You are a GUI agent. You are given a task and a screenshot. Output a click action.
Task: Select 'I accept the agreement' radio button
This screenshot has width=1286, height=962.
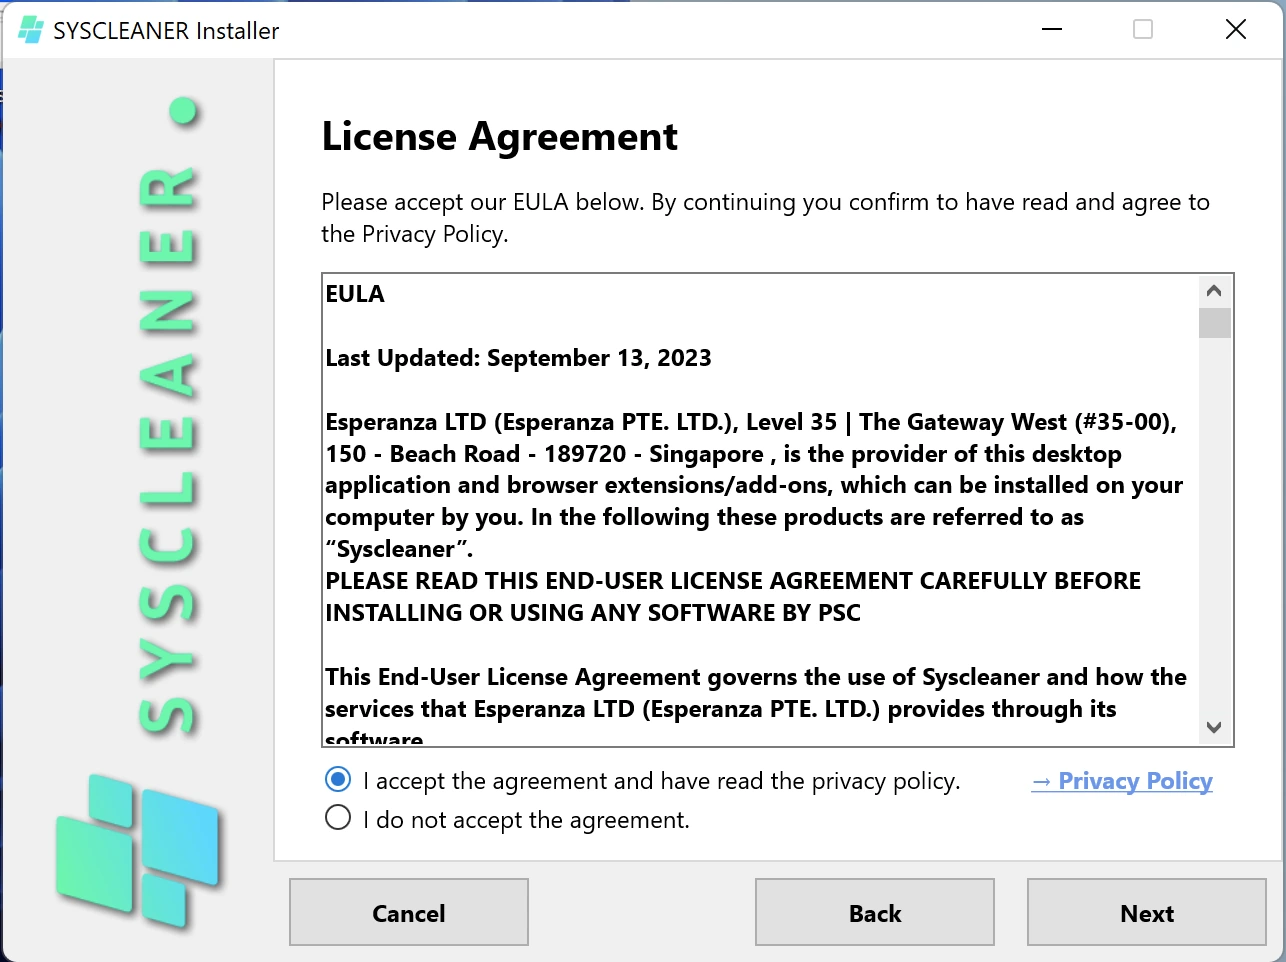point(338,780)
